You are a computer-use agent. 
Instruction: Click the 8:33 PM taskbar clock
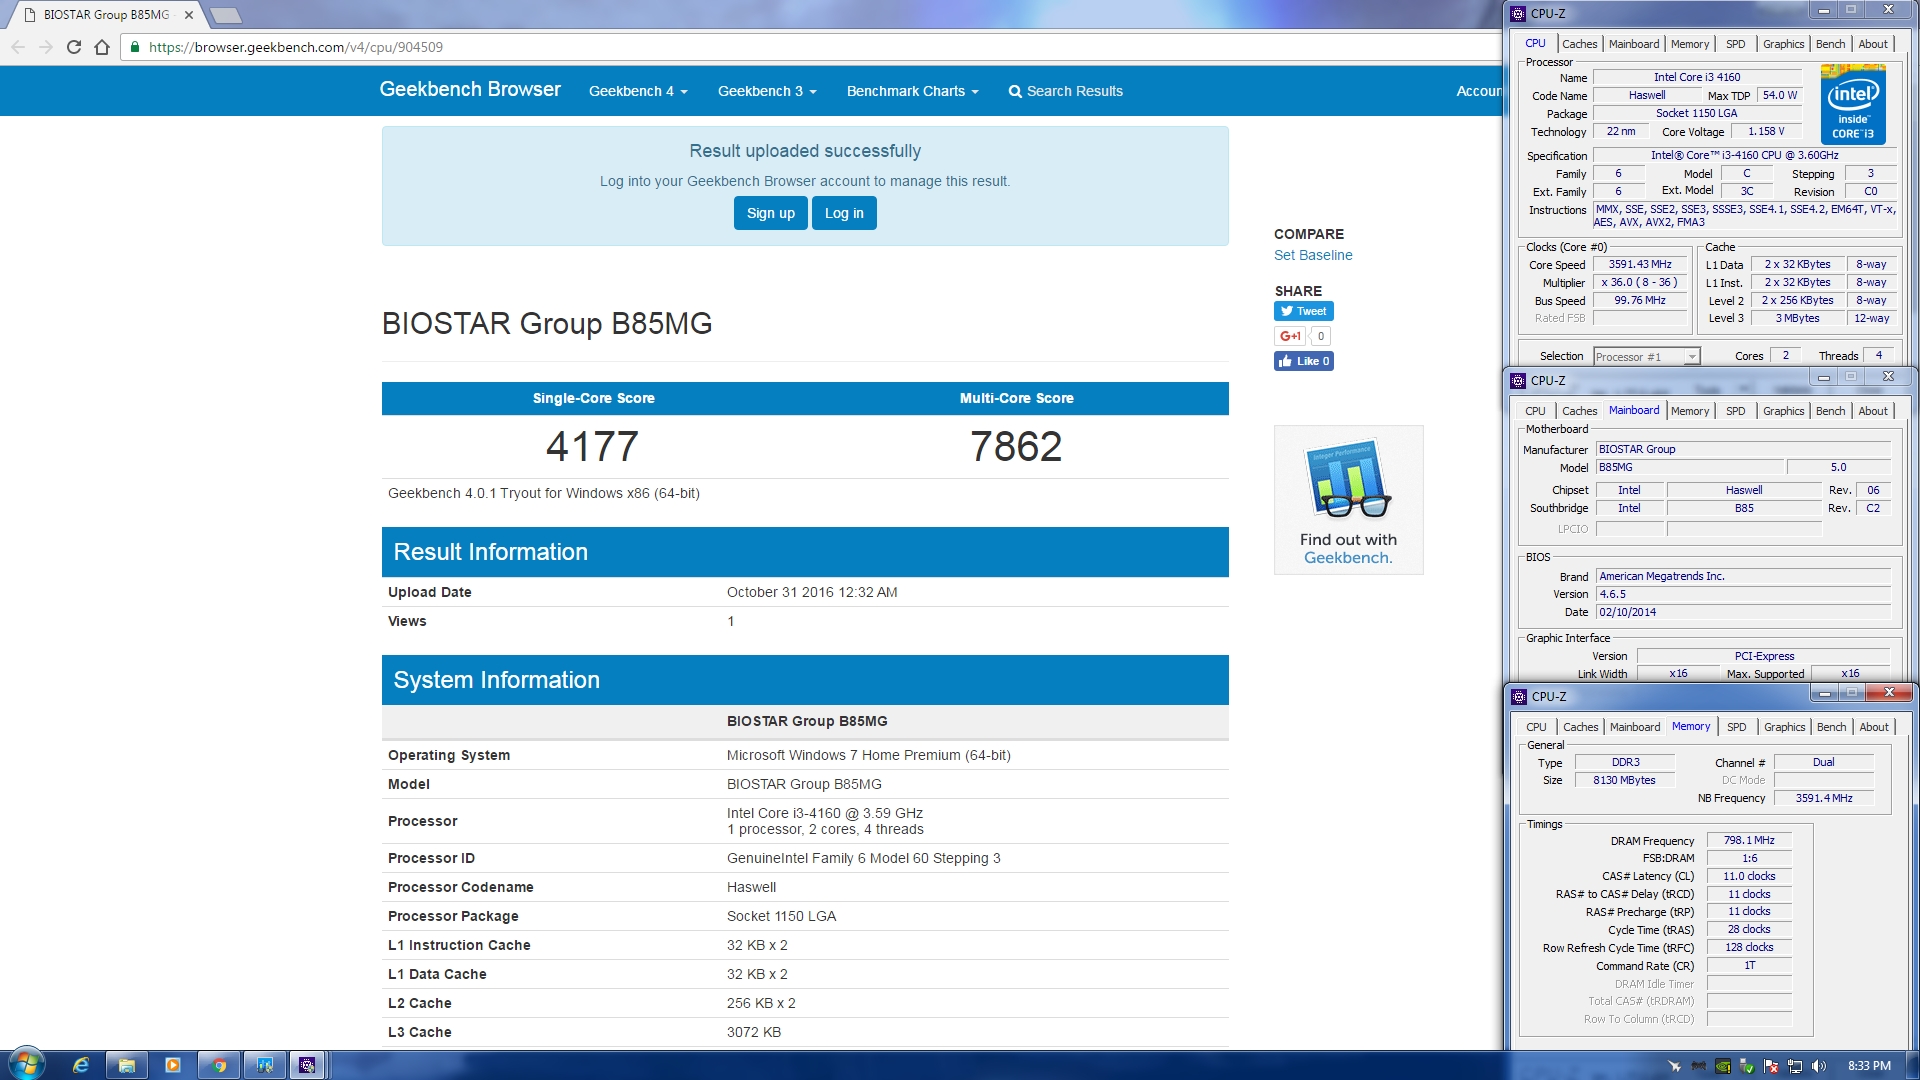(1869, 1065)
